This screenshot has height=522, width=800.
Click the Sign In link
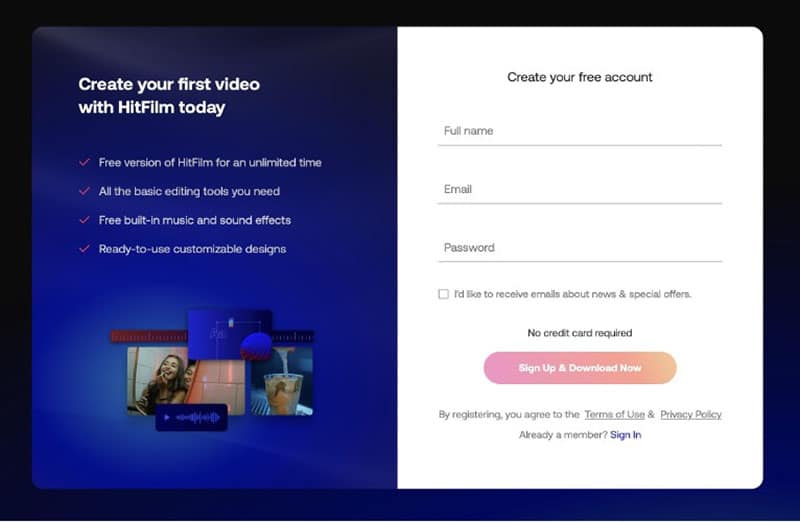coord(626,435)
